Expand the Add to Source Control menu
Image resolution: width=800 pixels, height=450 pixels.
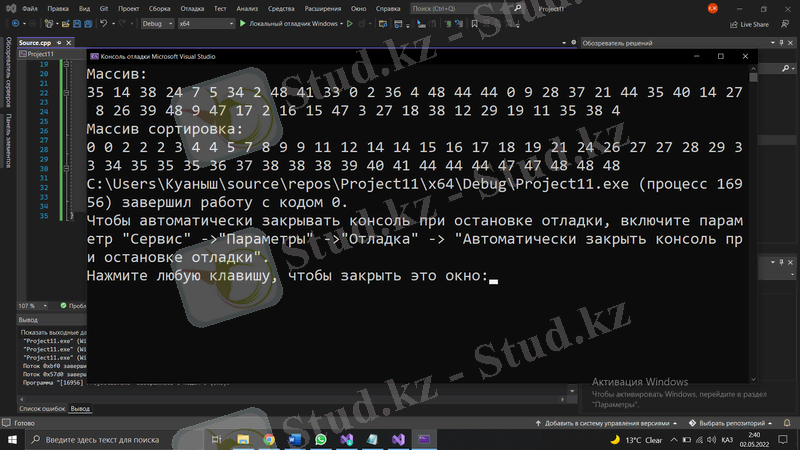(x=606, y=423)
